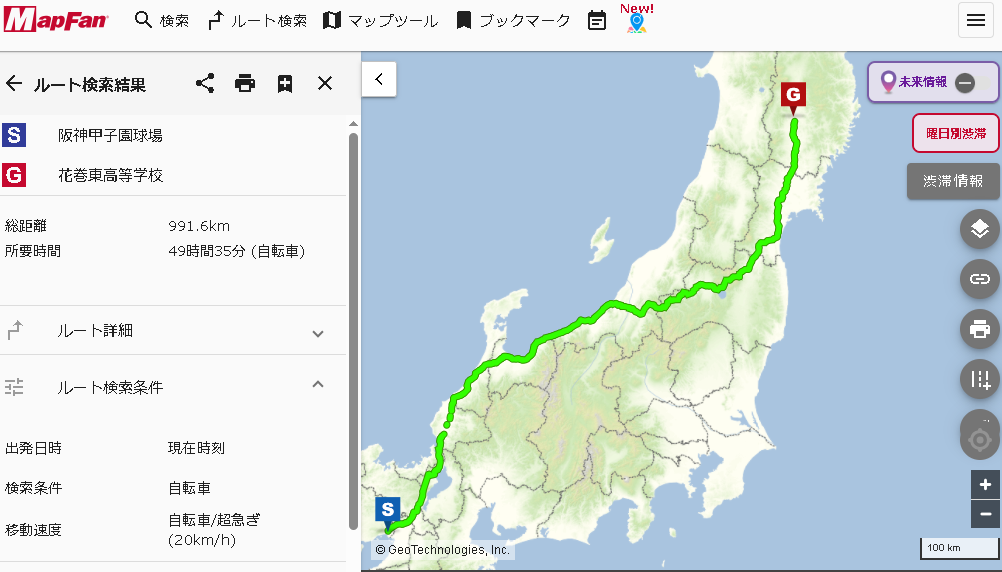
Task: Open the ルート検索 menu
Action: click(x=257, y=20)
